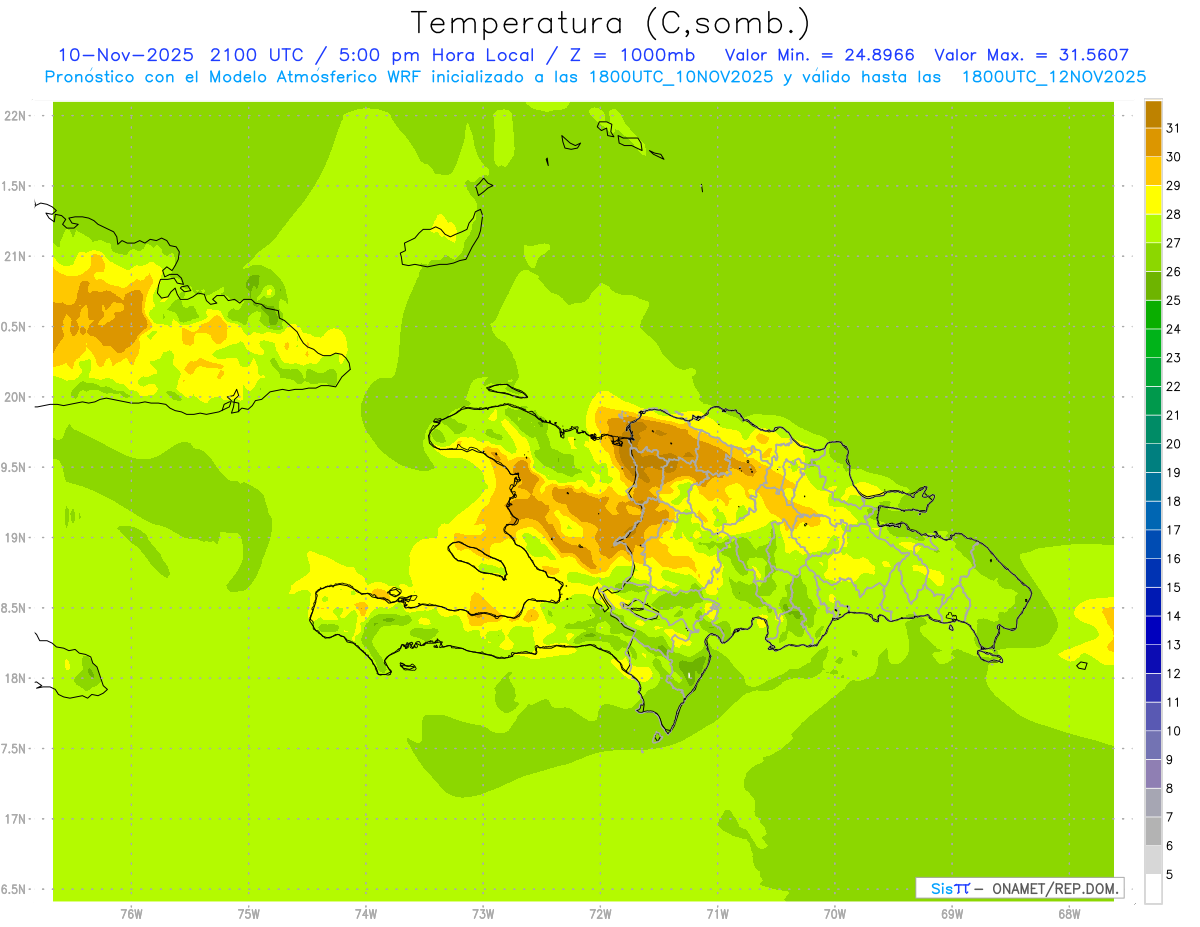Image resolution: width=1200 pixels, height=927 pixels.
Task: Click the "ONAMET/REP.DOM." credit label
Action: [x=1055, y=888]
